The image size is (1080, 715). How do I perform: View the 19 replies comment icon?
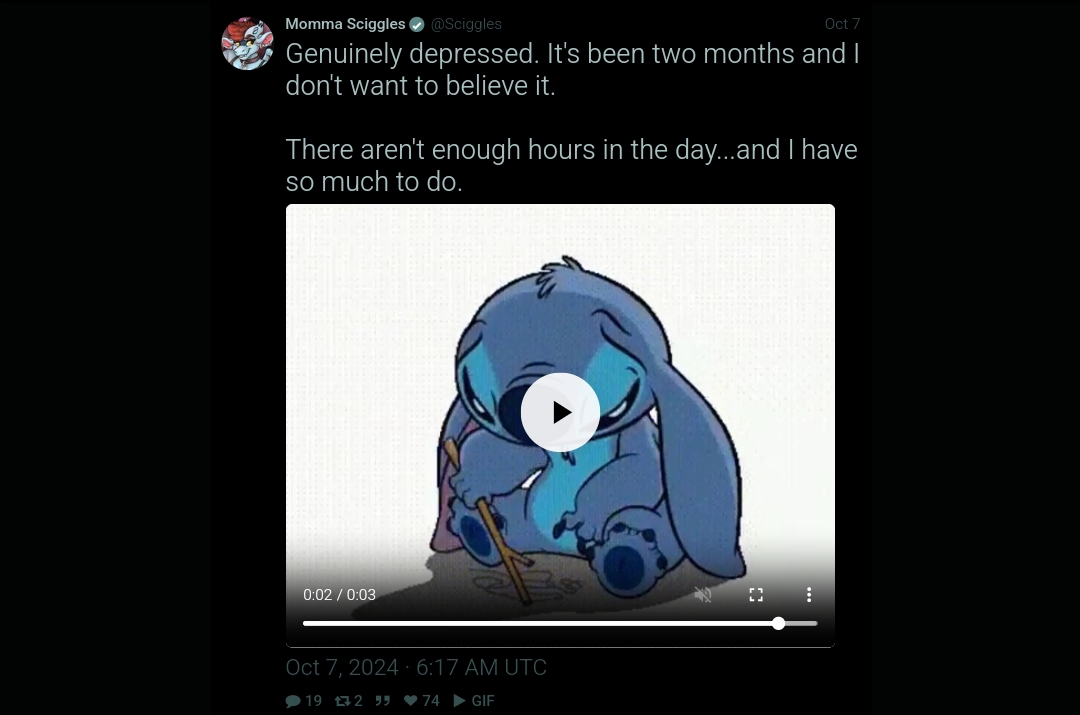click(293, 701)
